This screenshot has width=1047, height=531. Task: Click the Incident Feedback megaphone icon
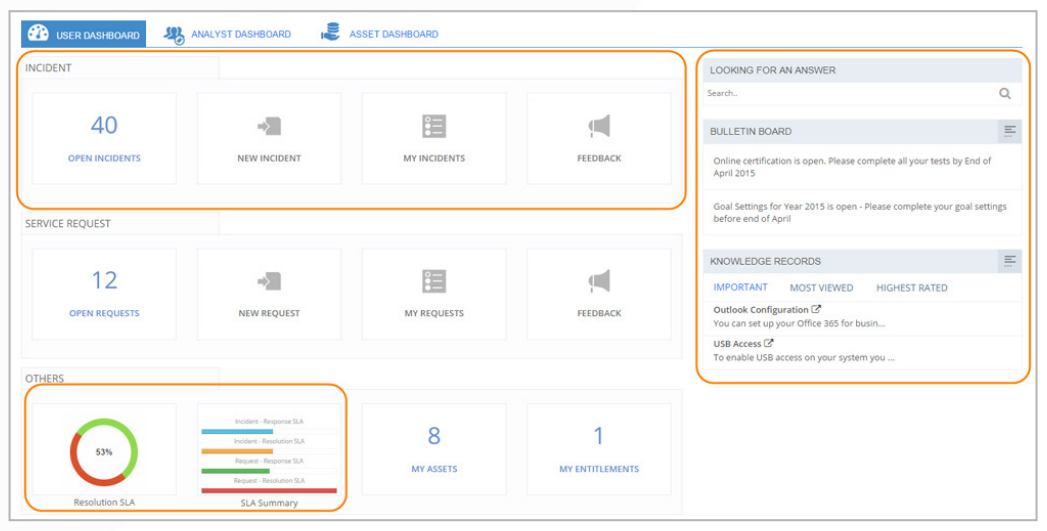[x=599, y=126]
